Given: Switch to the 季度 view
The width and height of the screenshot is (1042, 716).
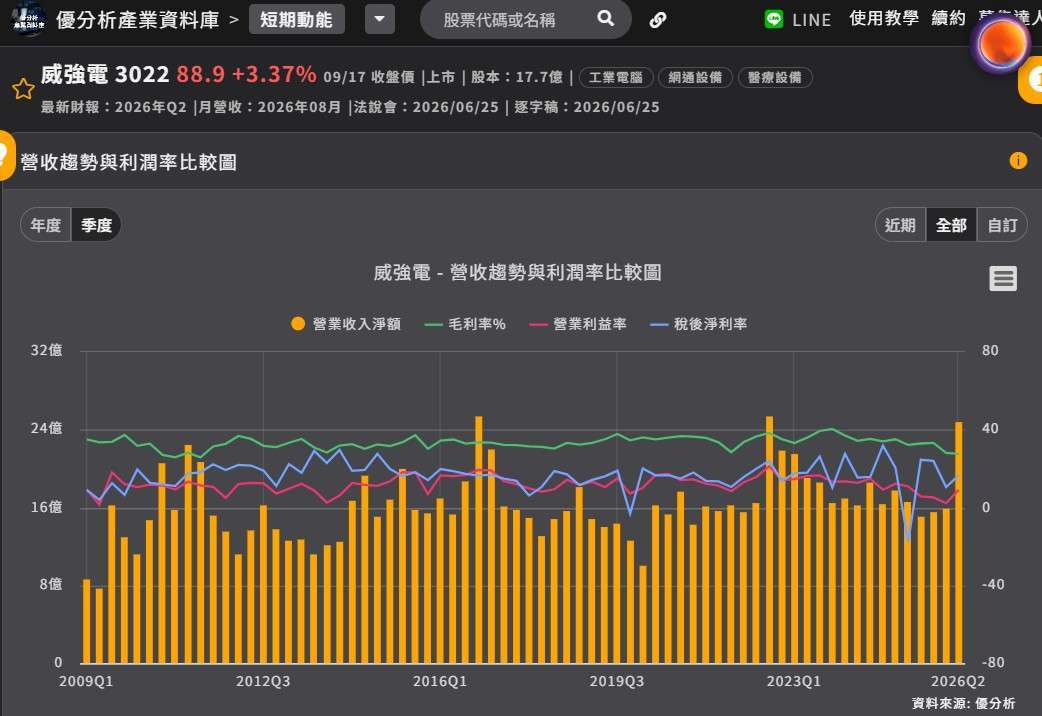Looking at the screenshot, I should 96,225.
